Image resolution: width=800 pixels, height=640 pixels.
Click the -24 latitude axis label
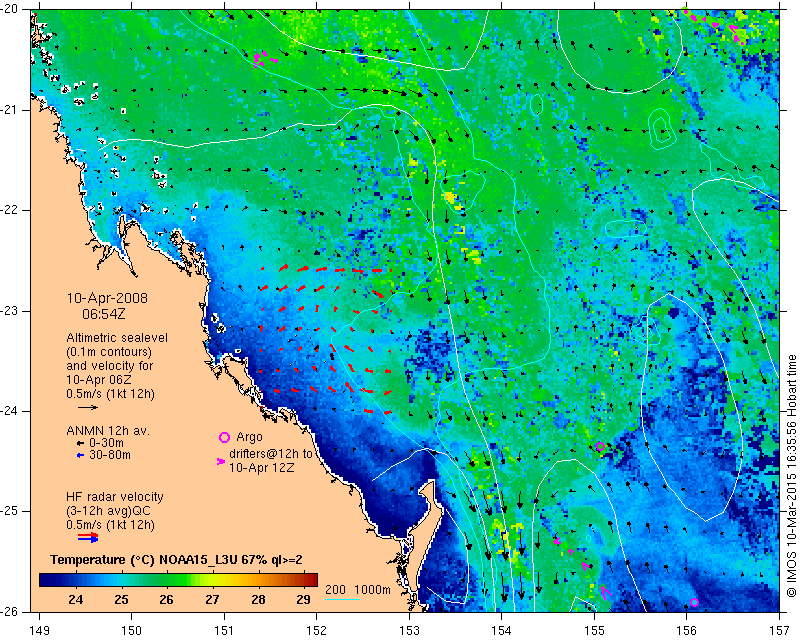(x=10, y=411)
